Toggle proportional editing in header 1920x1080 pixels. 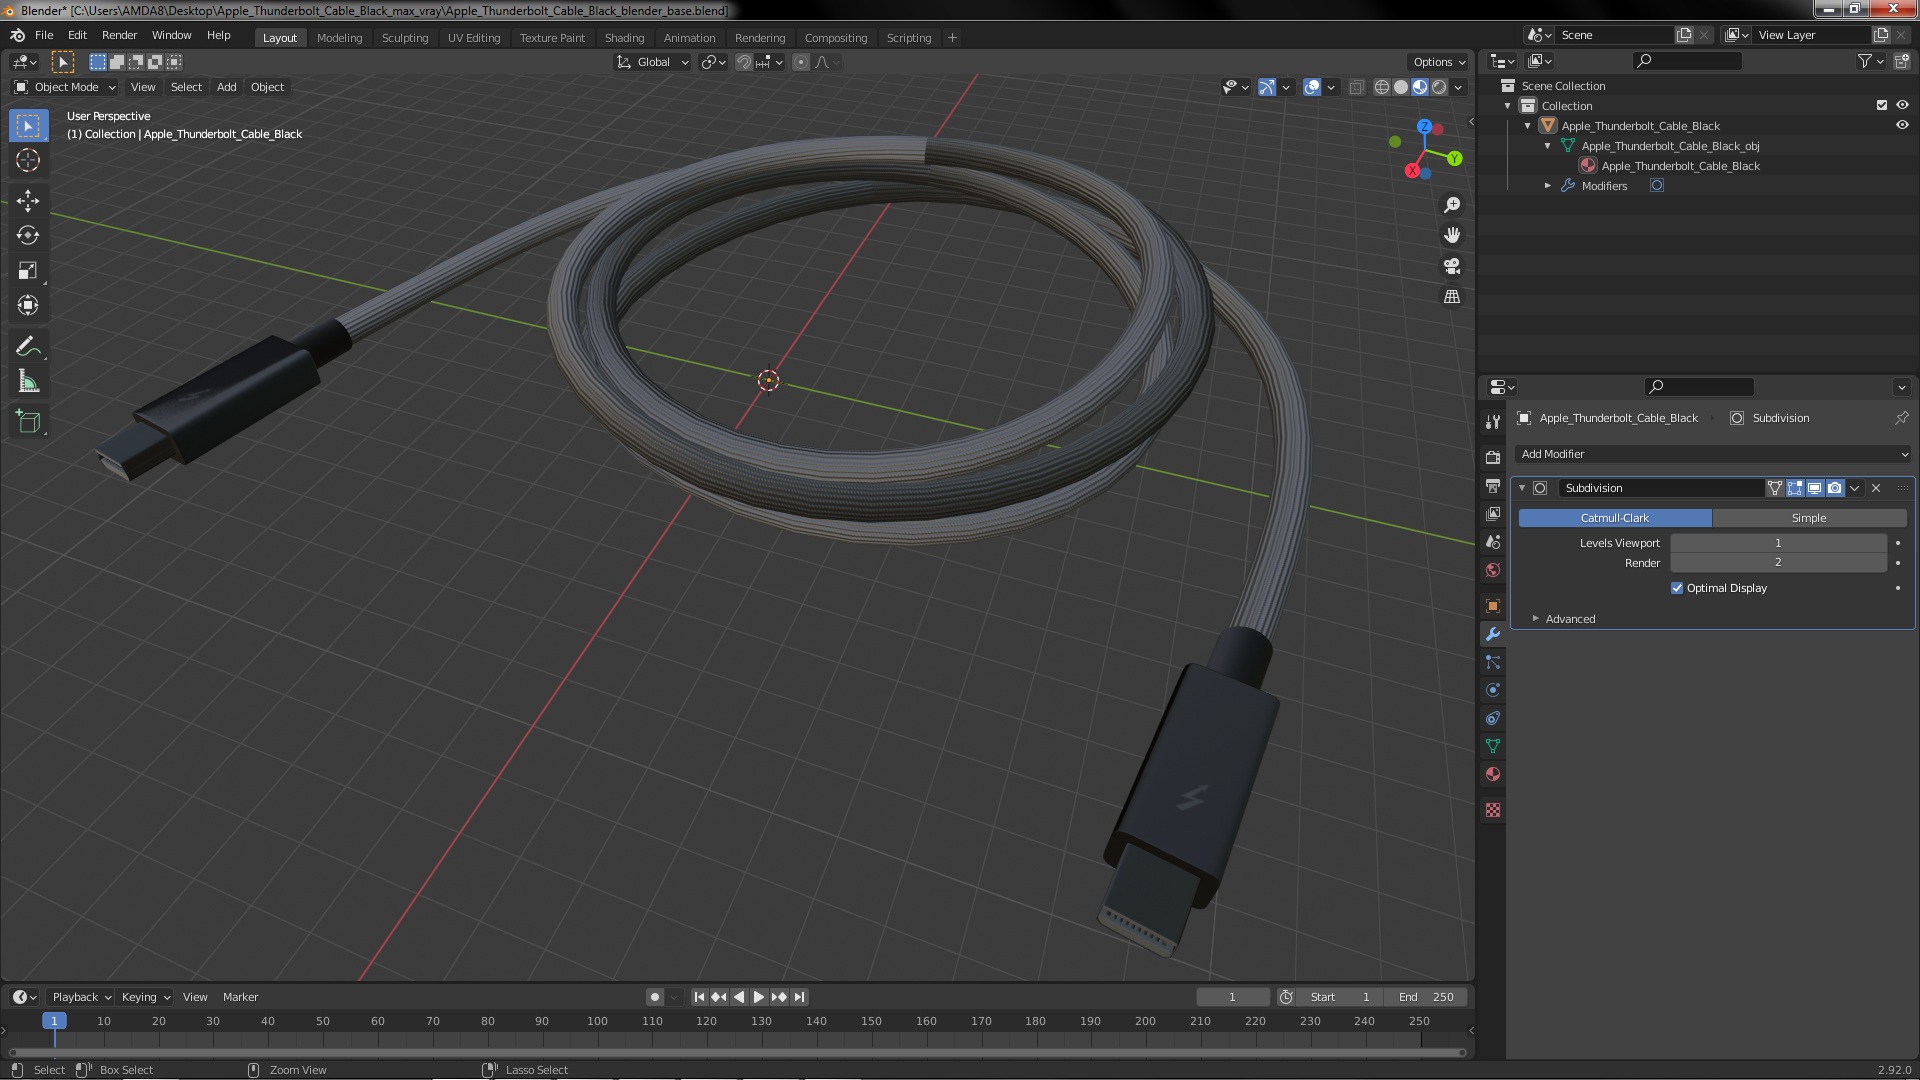[801, 62]
